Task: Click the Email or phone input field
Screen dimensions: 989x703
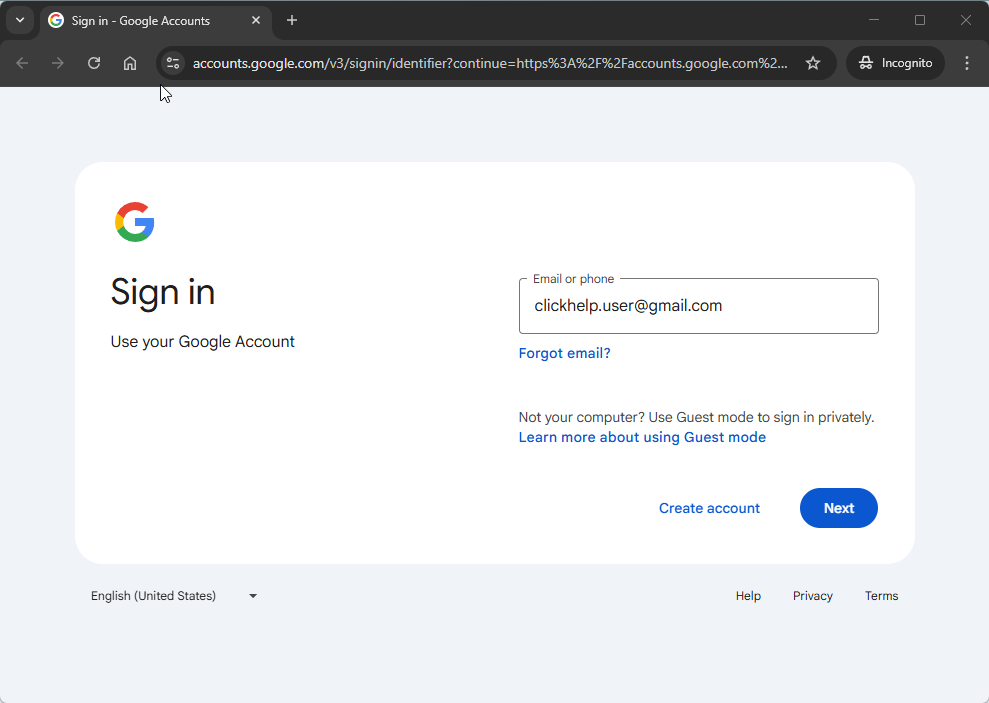Action: point(698,305)
